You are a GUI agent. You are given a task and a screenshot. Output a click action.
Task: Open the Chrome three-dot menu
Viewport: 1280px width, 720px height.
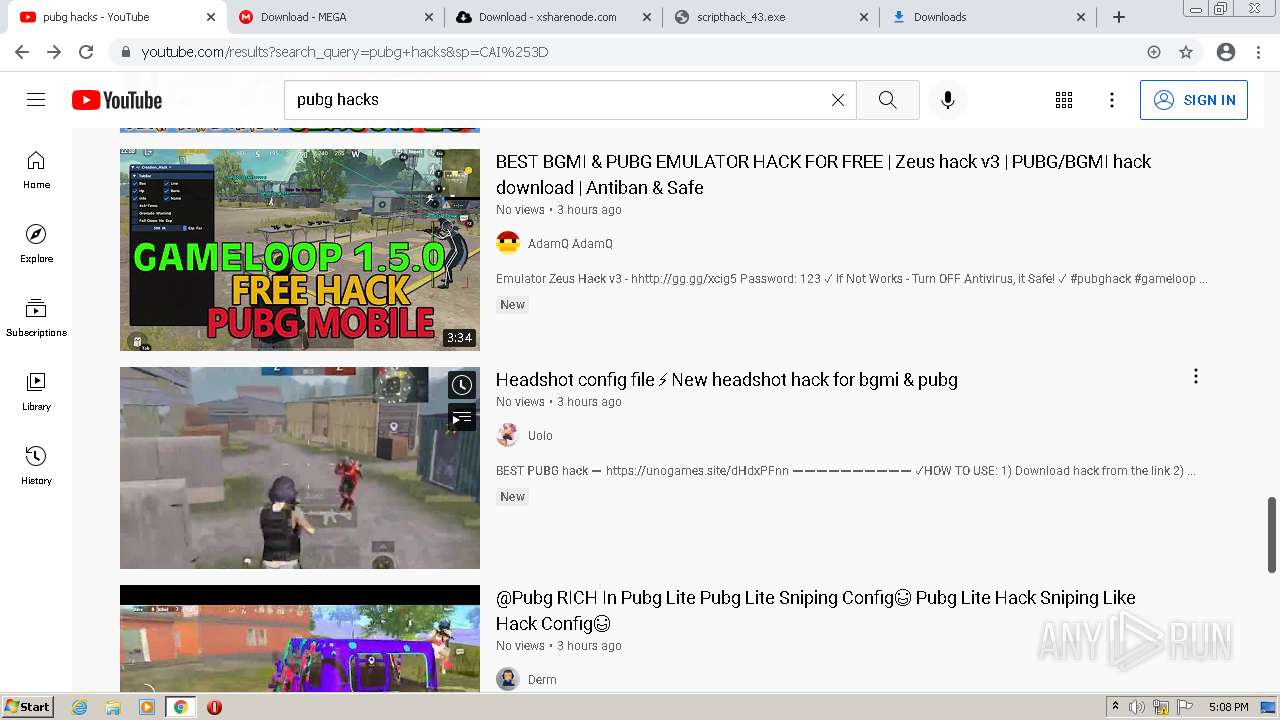1258,52
